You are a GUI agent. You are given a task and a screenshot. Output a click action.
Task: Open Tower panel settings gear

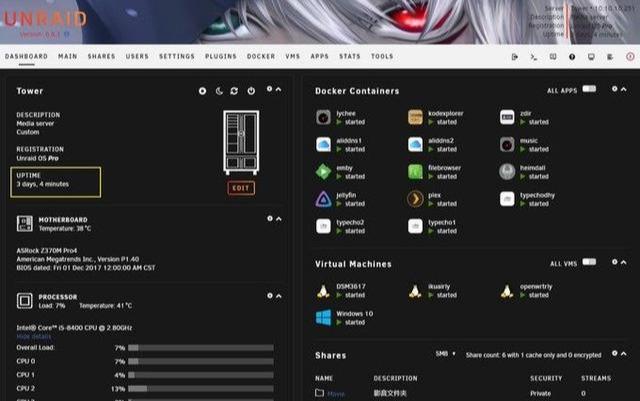click(269, 89)
